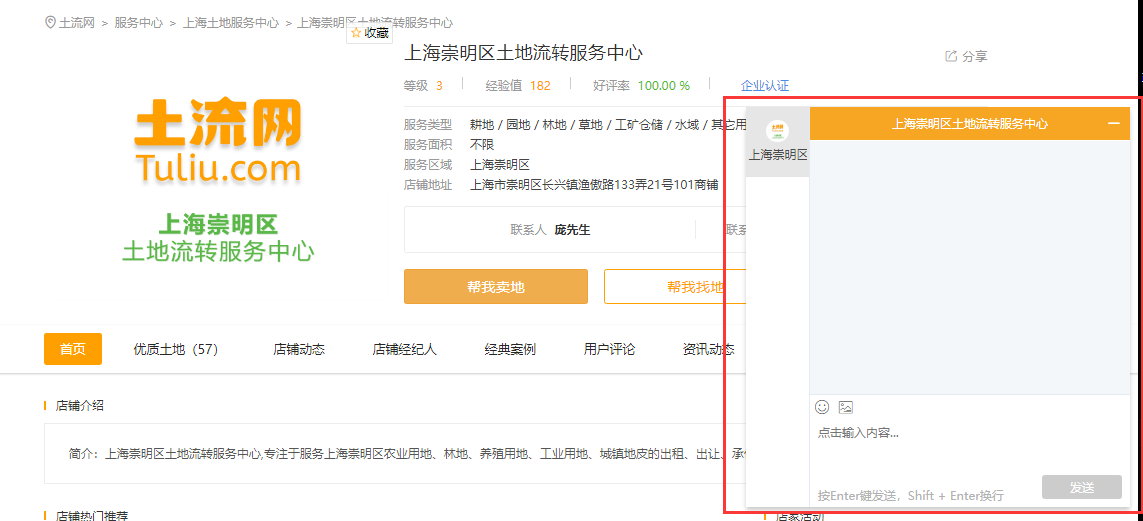Click the 店铺热门推荐 section heading

coord(92,516)
